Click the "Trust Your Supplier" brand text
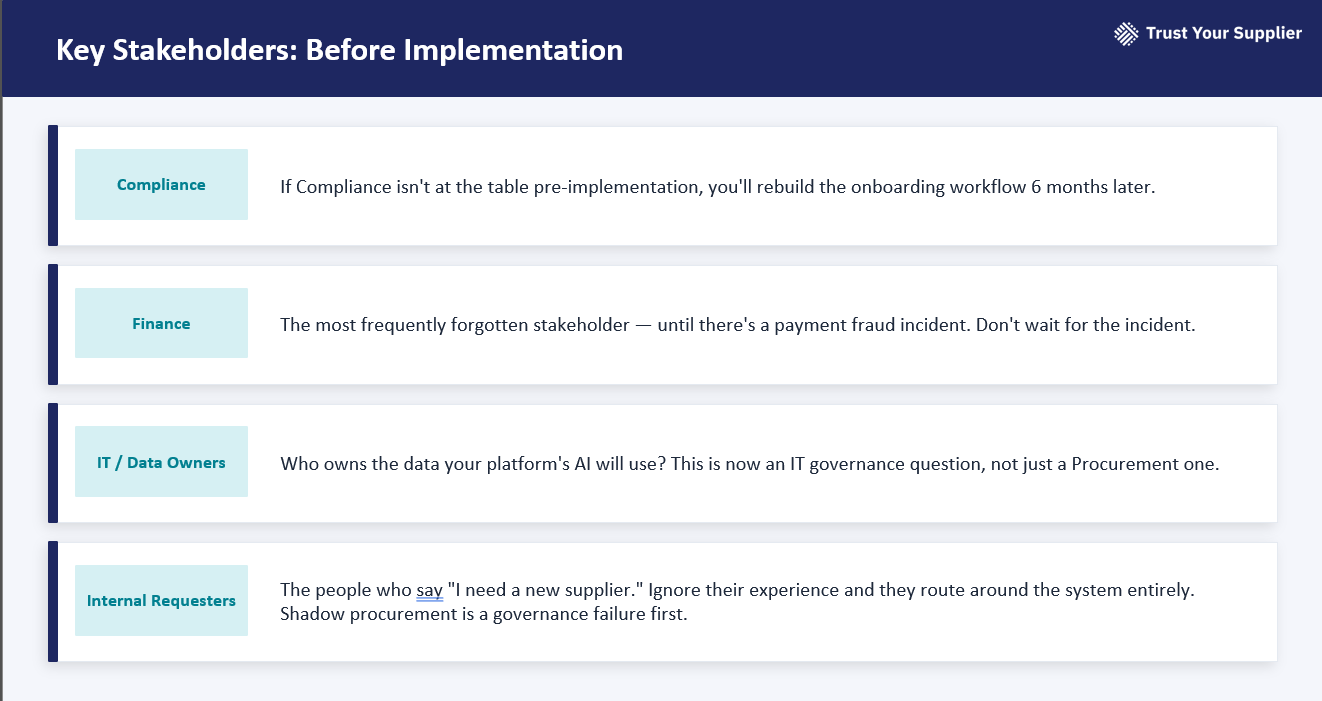Image resolution: width=1322 pixels, height=701 pixels. pyautogui.click(x=1223, y=34)
